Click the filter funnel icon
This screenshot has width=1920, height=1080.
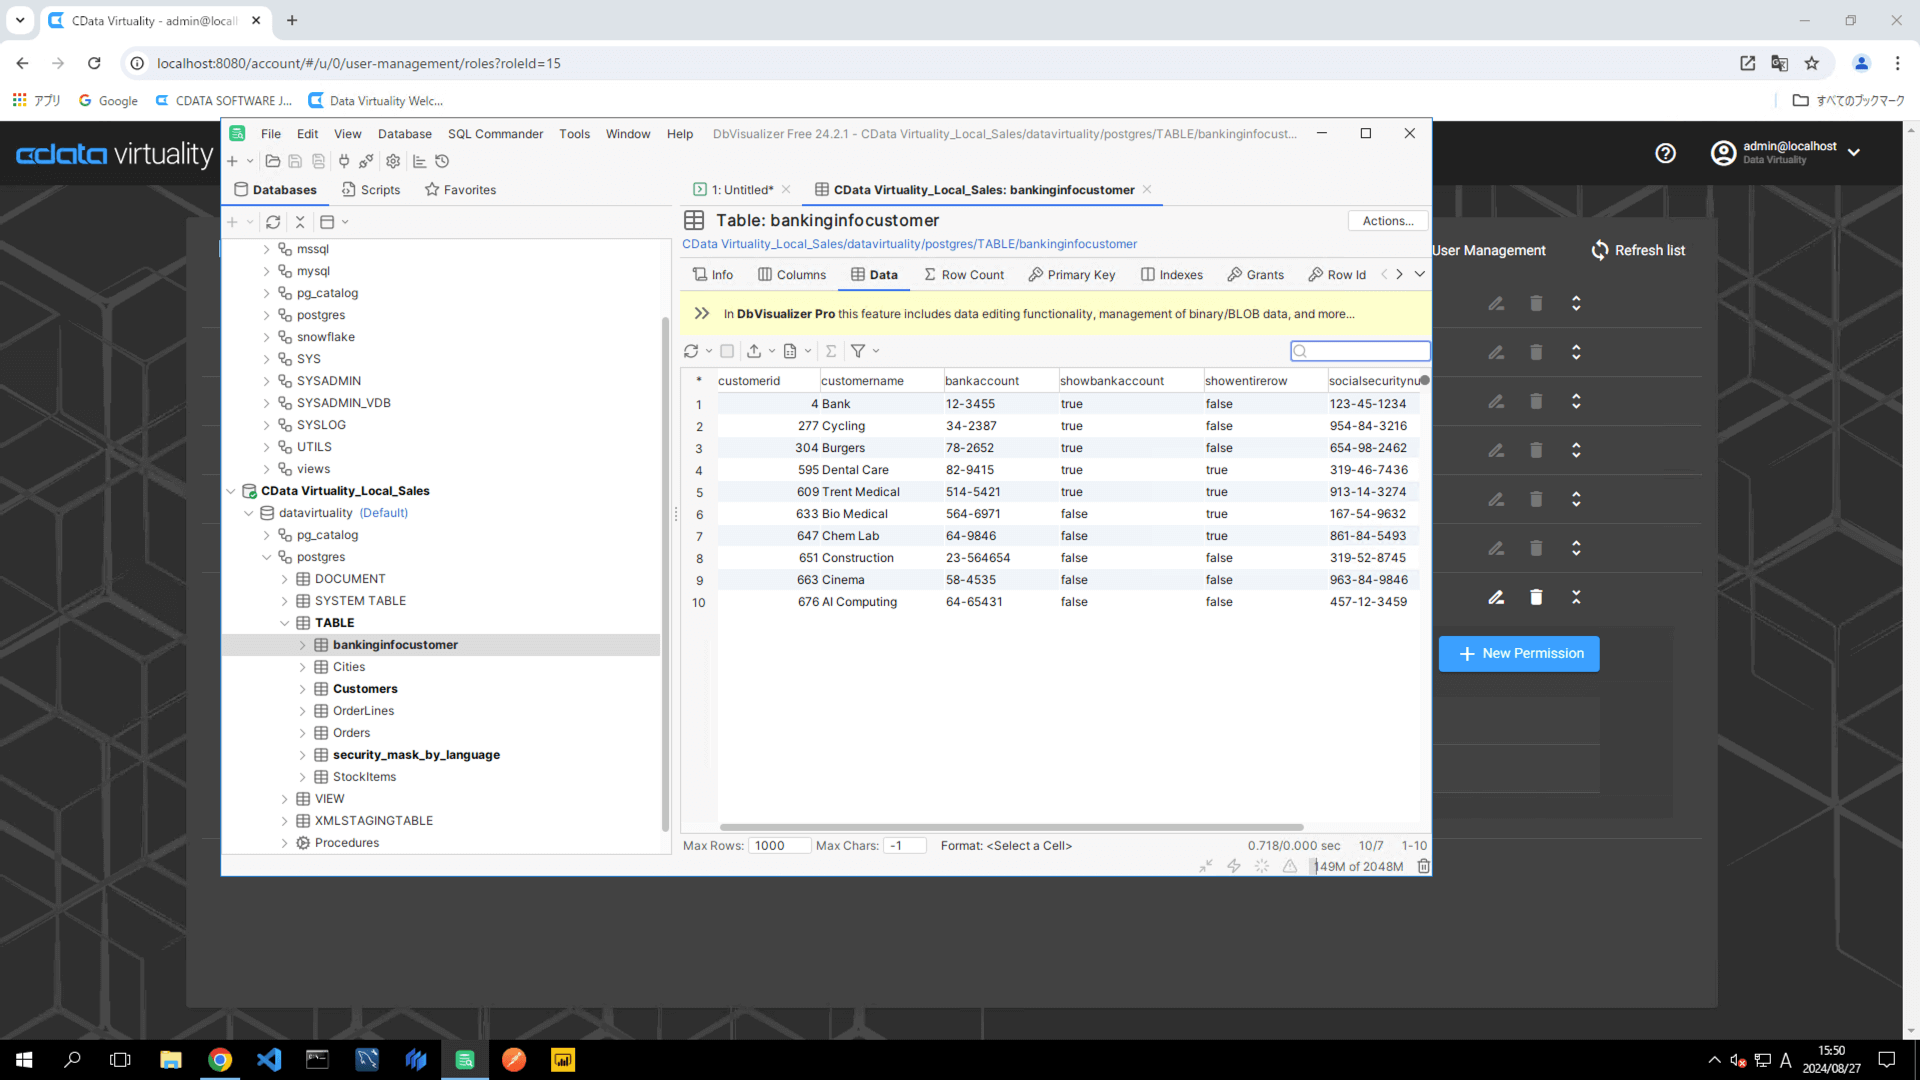pos(858,351)
